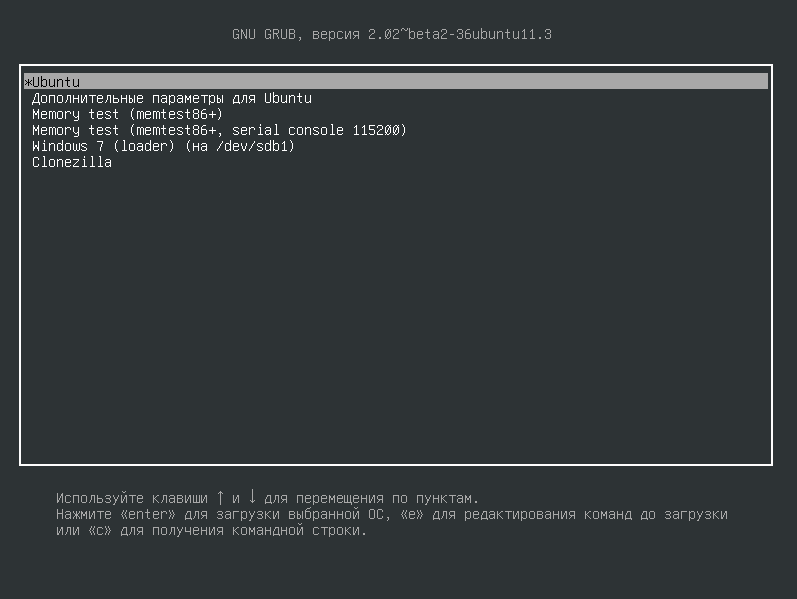Click the «c» command line hint

coord(100,530)
